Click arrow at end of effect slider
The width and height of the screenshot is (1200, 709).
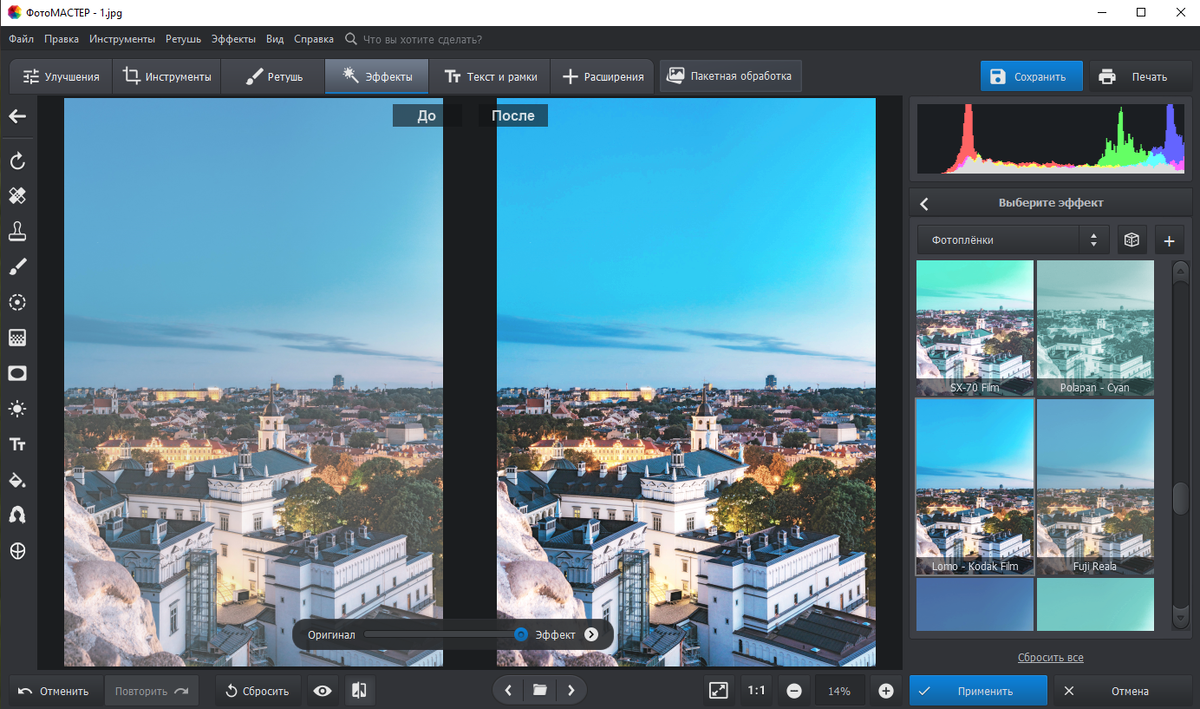[x=591, y=634]
